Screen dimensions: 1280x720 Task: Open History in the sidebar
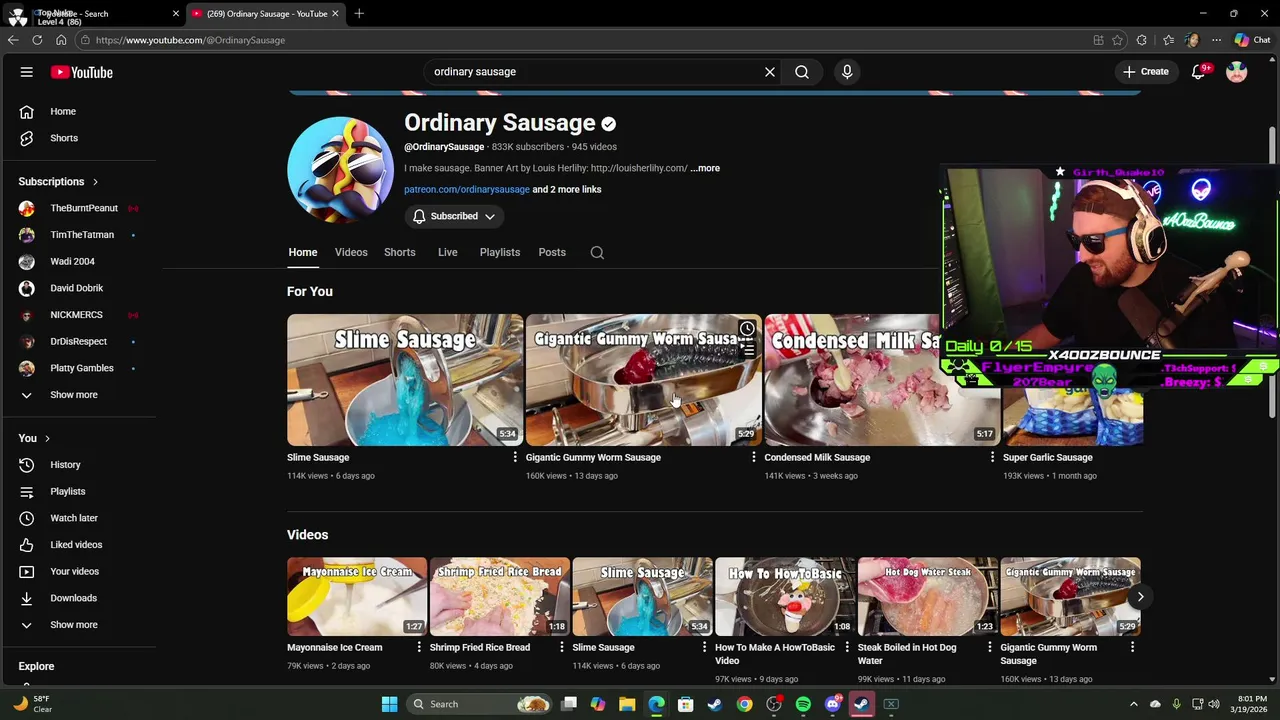pos(65,465)
